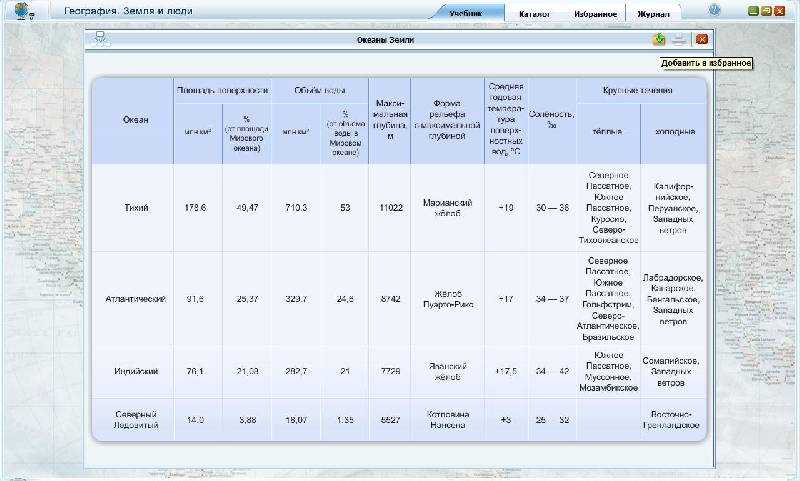800x481 pixels.
Task: Click the Атлантический row label
Action: [135, 299]
